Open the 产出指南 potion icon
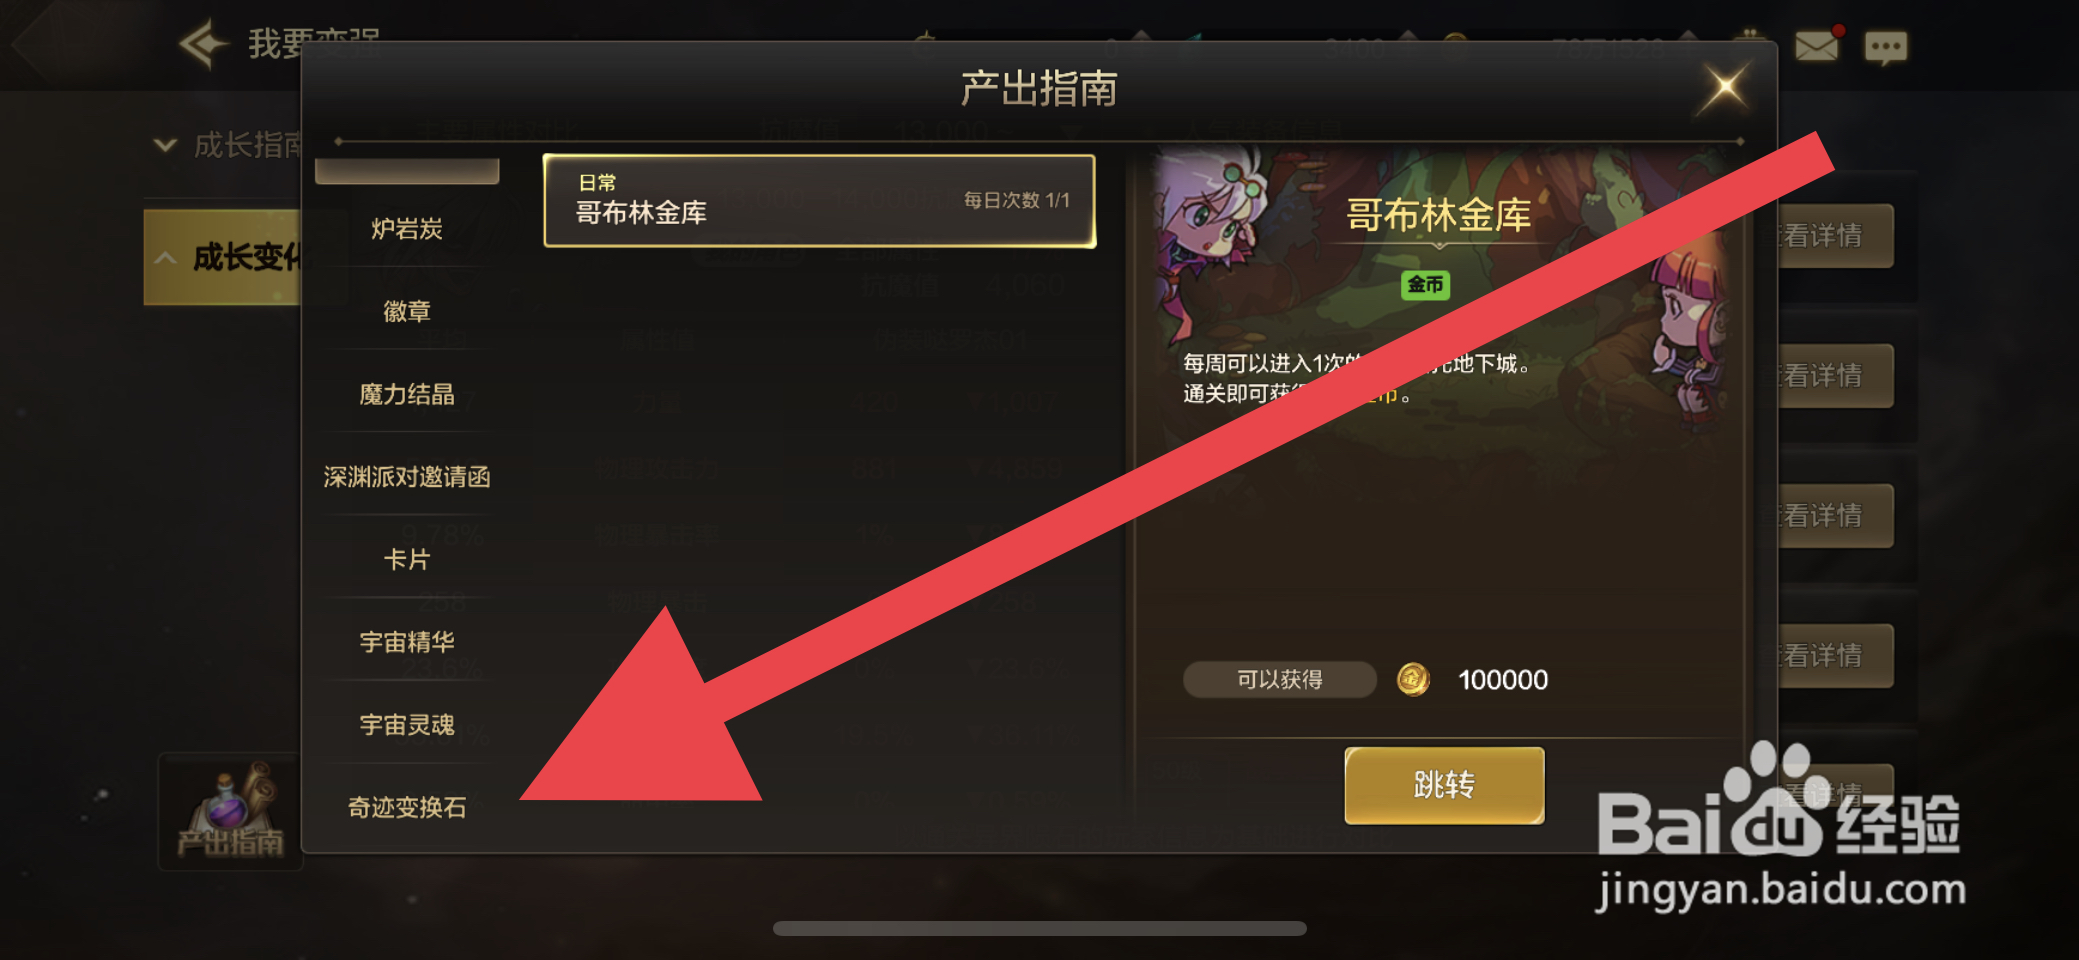The width and height of the screenshot is (2079, 960). pos(231,812)
